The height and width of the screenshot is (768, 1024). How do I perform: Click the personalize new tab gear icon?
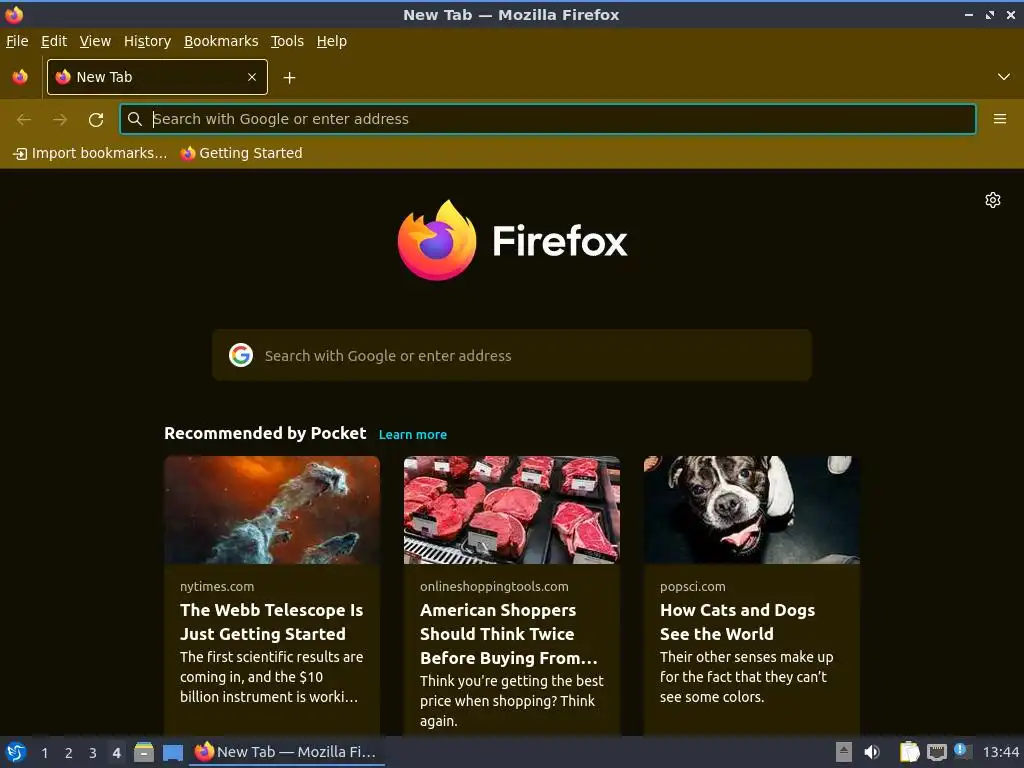(993, 200)
